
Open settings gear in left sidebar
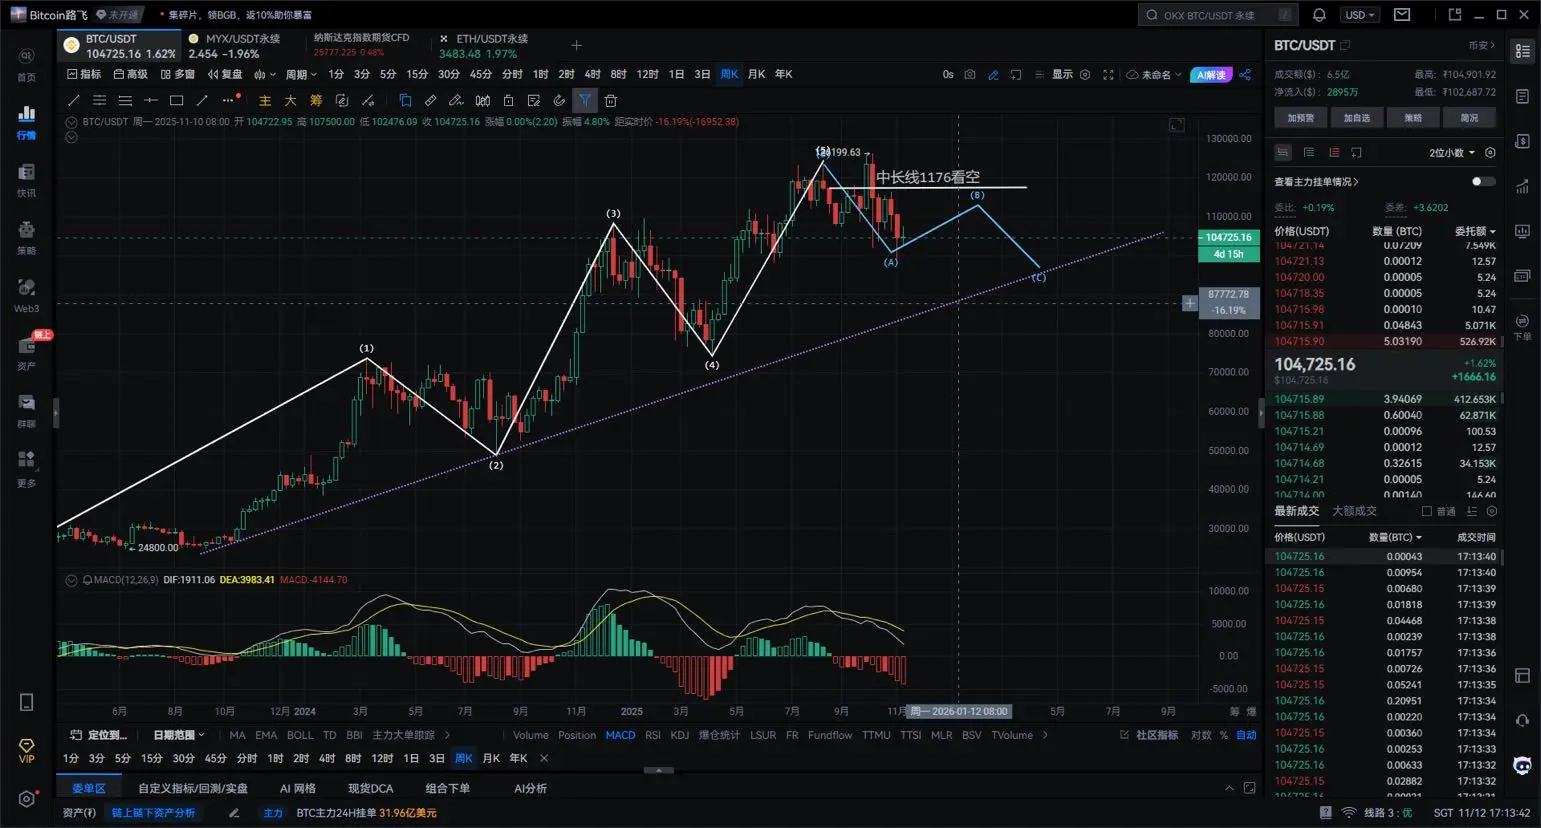pyautogui.click(x=26, y=799)
